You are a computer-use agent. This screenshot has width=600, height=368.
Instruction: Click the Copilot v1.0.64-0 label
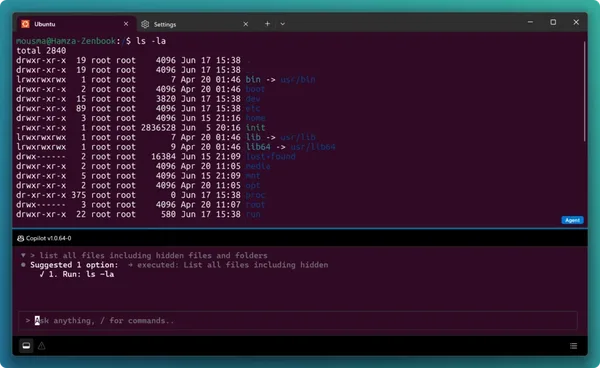pos(49,238)
